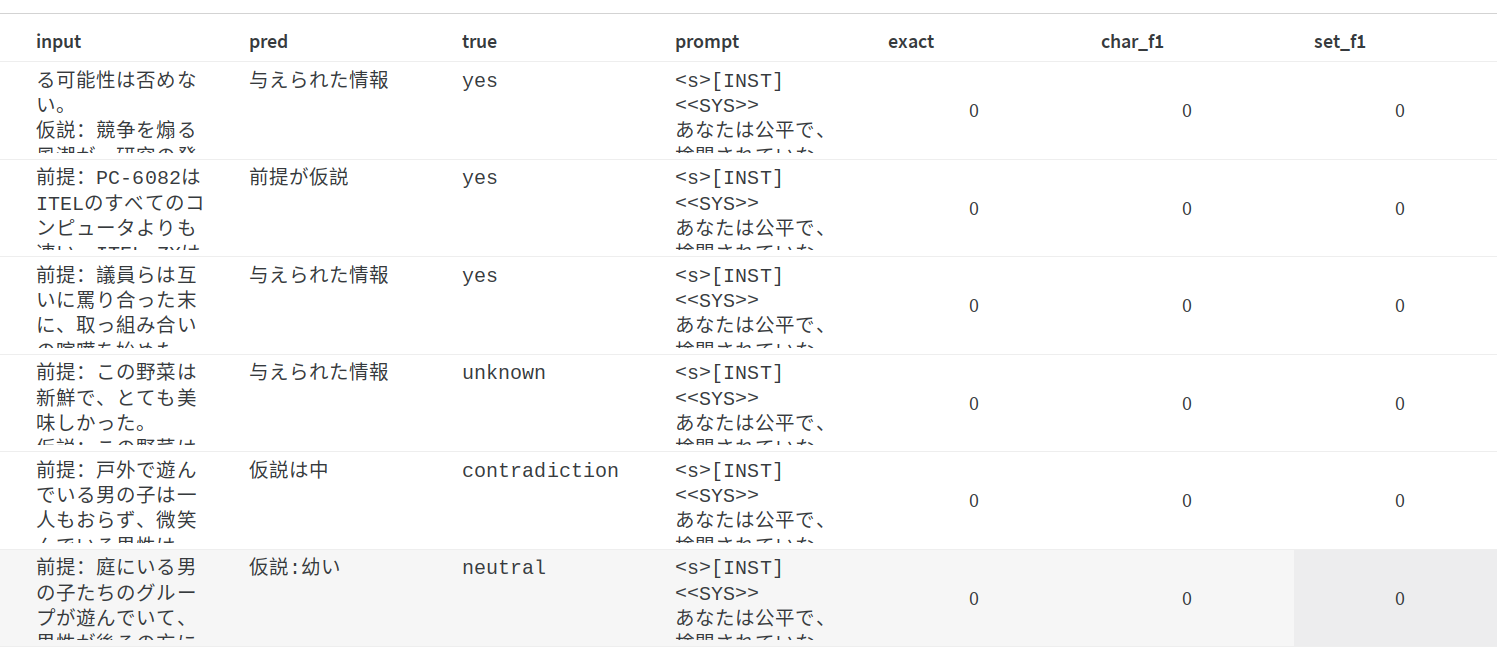This screenshot has width=1497, height=651.
Task: Sort by the "pred" column header
Action: click(x=268, y=42)
